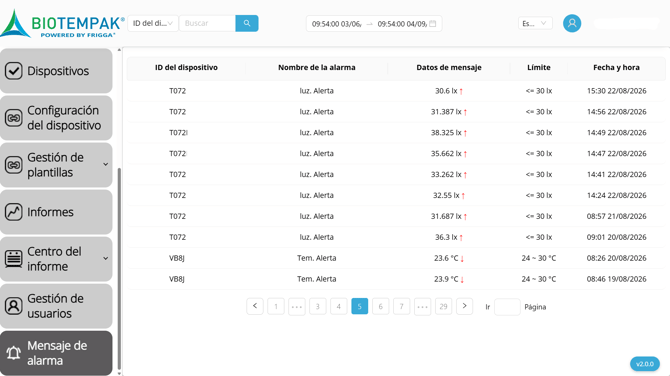Click the Centro del informe icon

[14, 259]
